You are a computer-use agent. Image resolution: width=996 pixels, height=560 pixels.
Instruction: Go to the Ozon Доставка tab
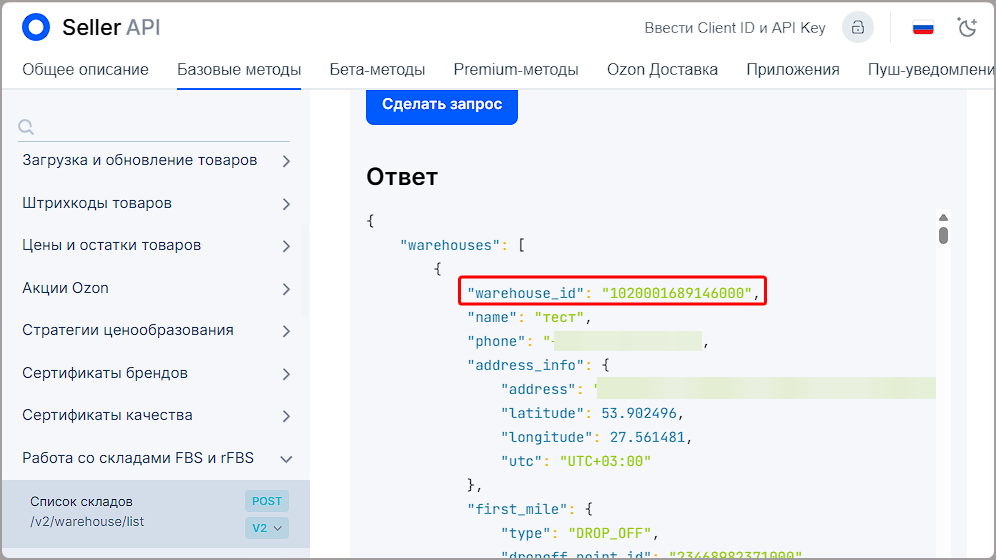[662, 70]
